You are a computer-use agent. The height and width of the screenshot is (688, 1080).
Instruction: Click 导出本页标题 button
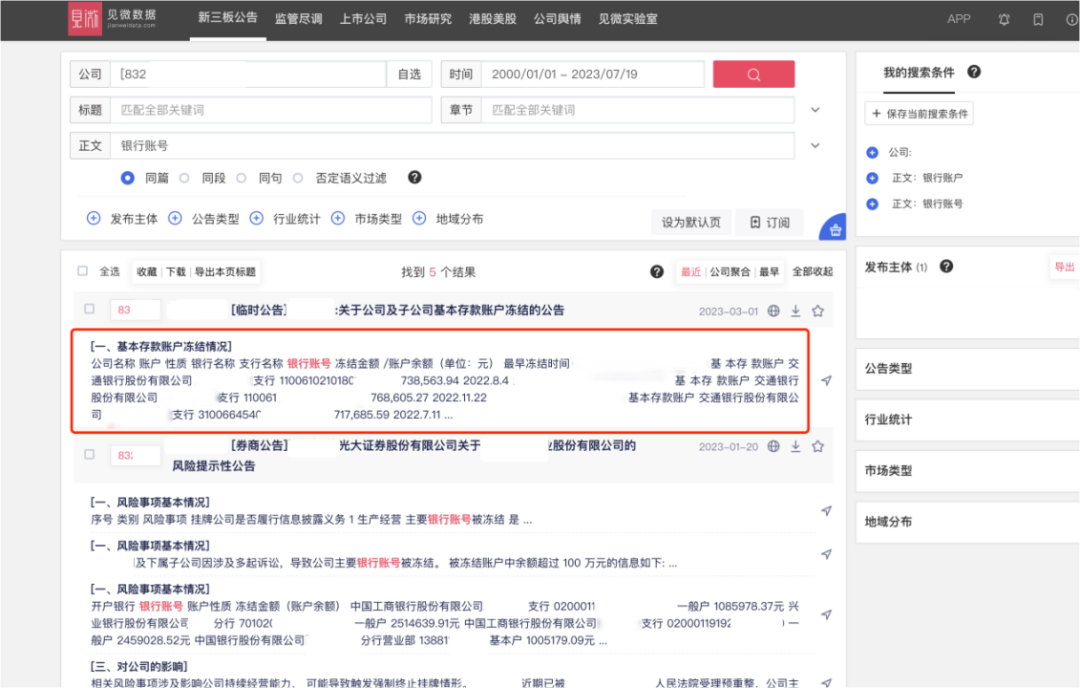tap(225, 271)
